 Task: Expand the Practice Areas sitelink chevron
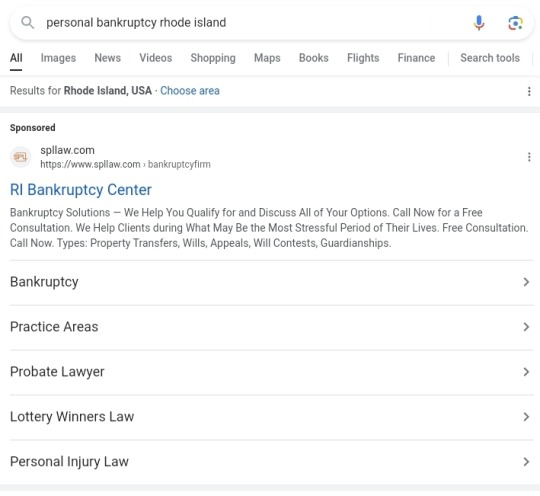pos(526,327)
